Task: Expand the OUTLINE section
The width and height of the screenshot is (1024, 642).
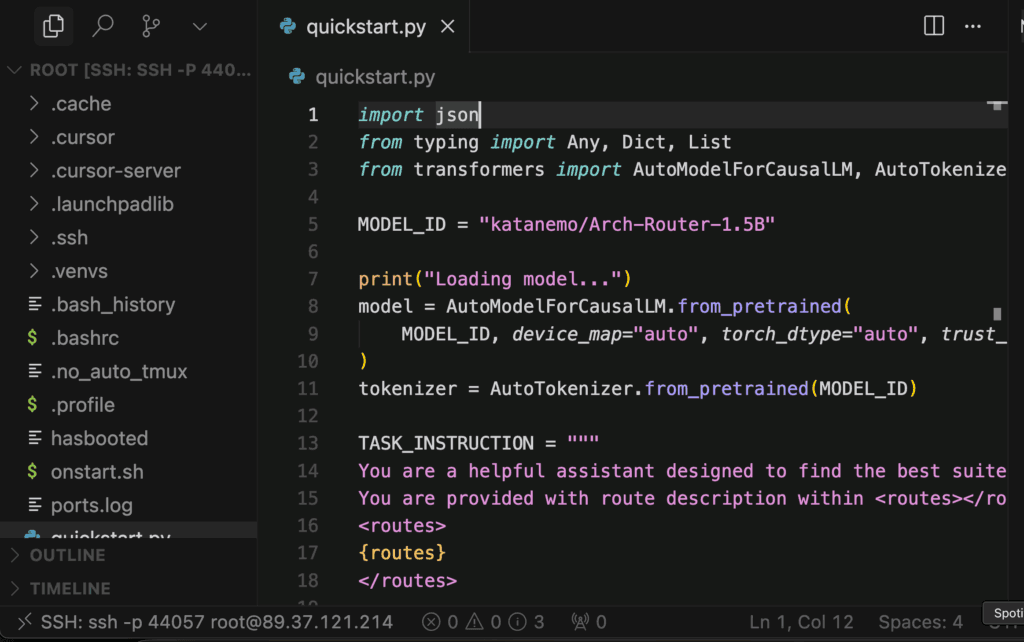Action: [x=66, y=555]
